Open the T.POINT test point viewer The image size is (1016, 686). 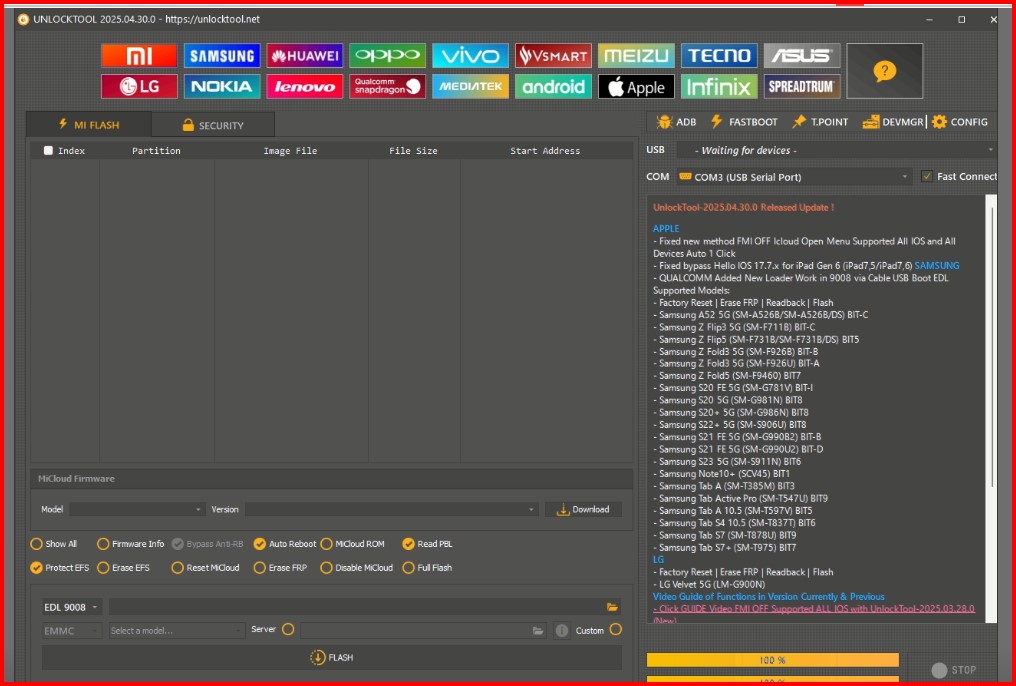coord(820,122)
